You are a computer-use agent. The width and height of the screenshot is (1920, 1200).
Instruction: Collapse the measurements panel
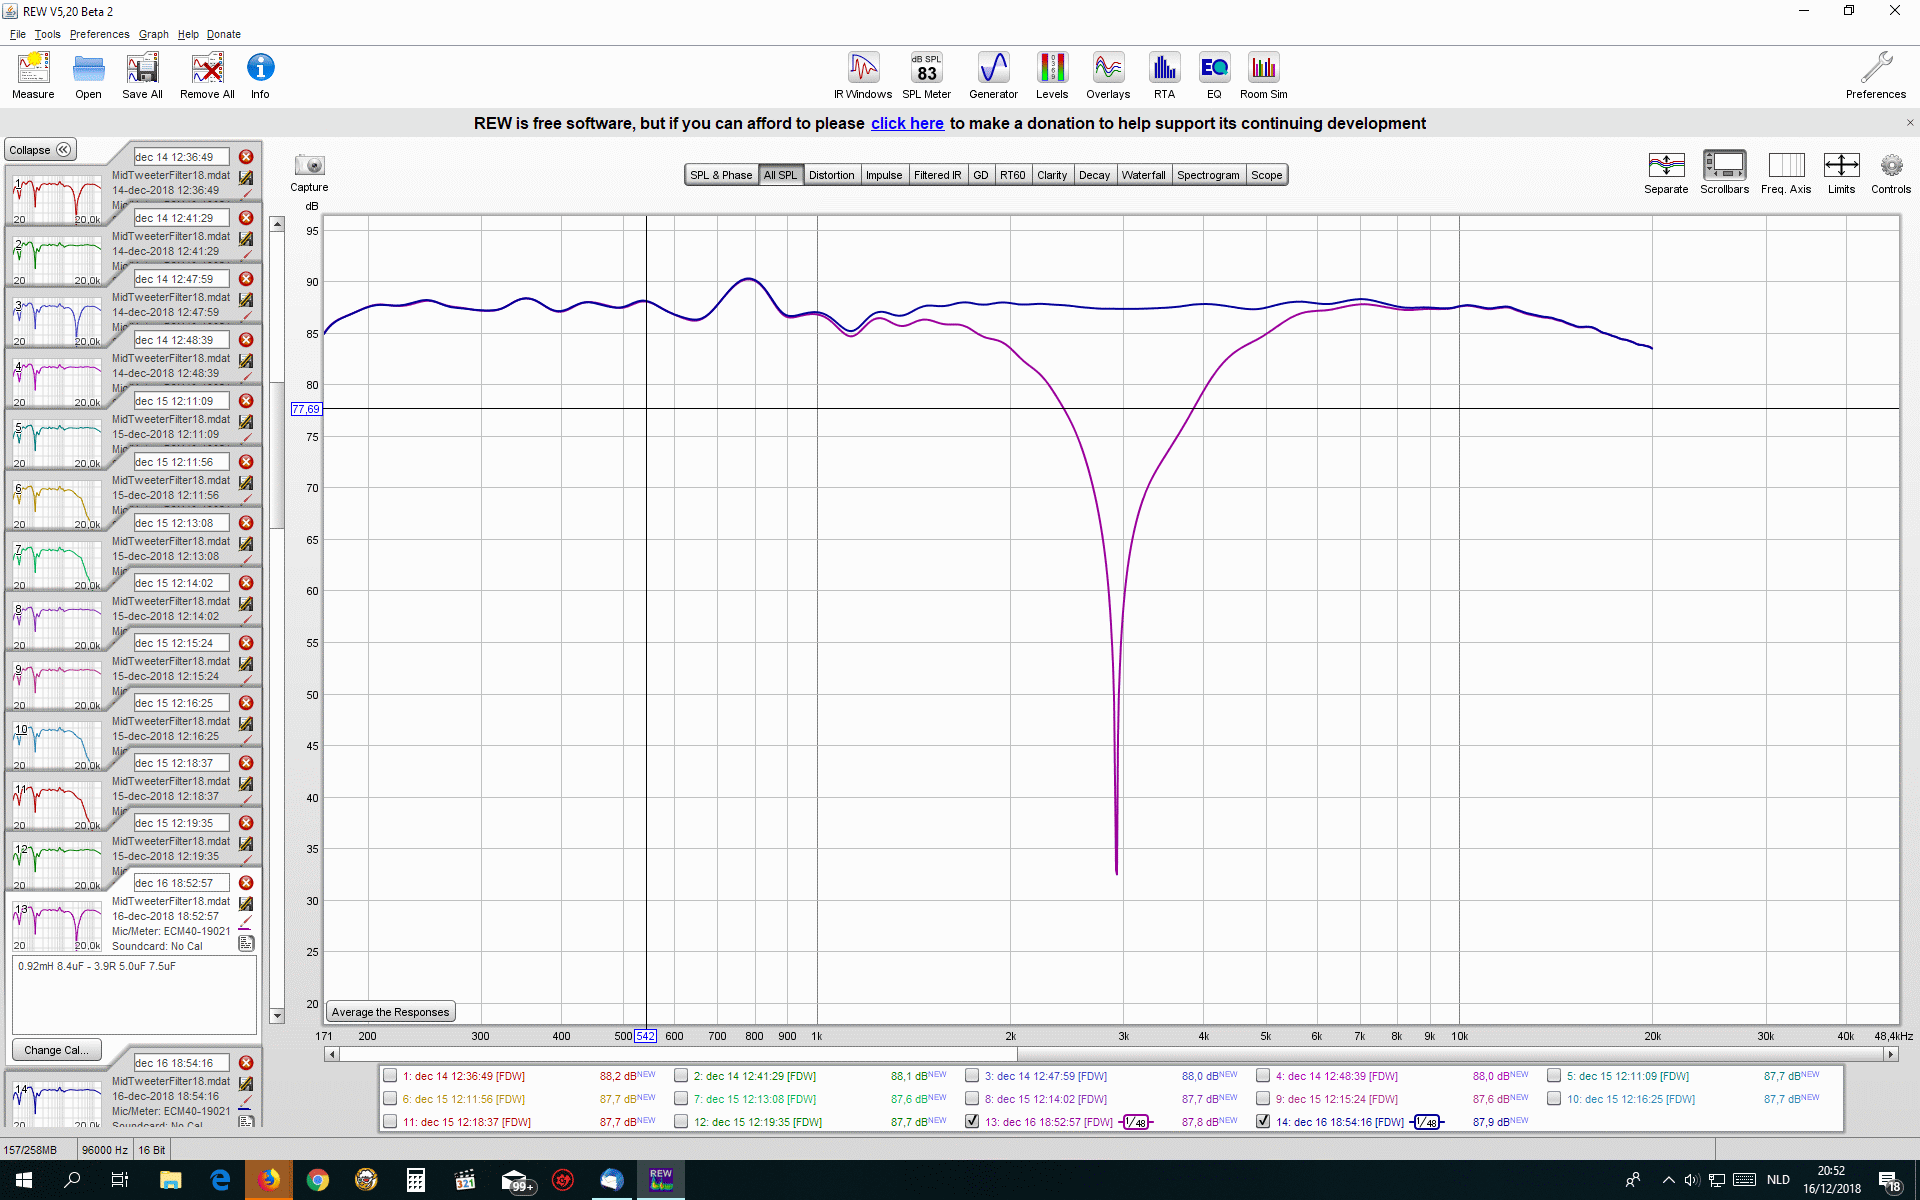coord(40,150)
